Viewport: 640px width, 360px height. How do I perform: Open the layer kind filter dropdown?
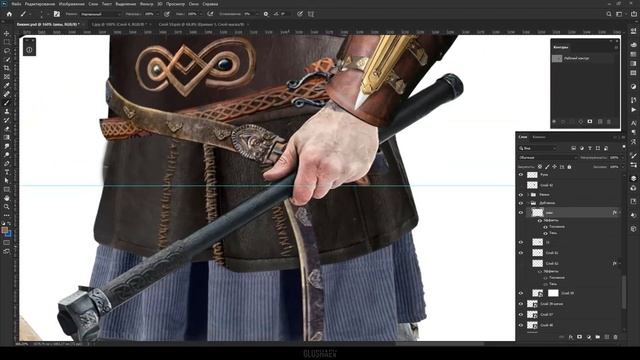pos(538,148)
